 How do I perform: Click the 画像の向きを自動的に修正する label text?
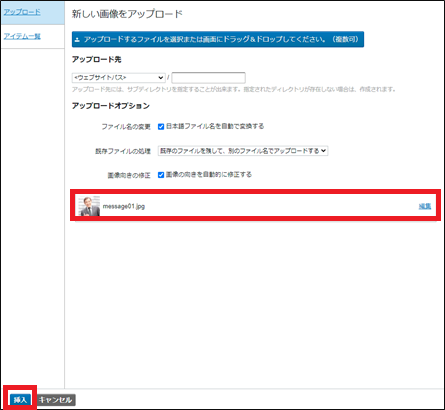point(209,175)
